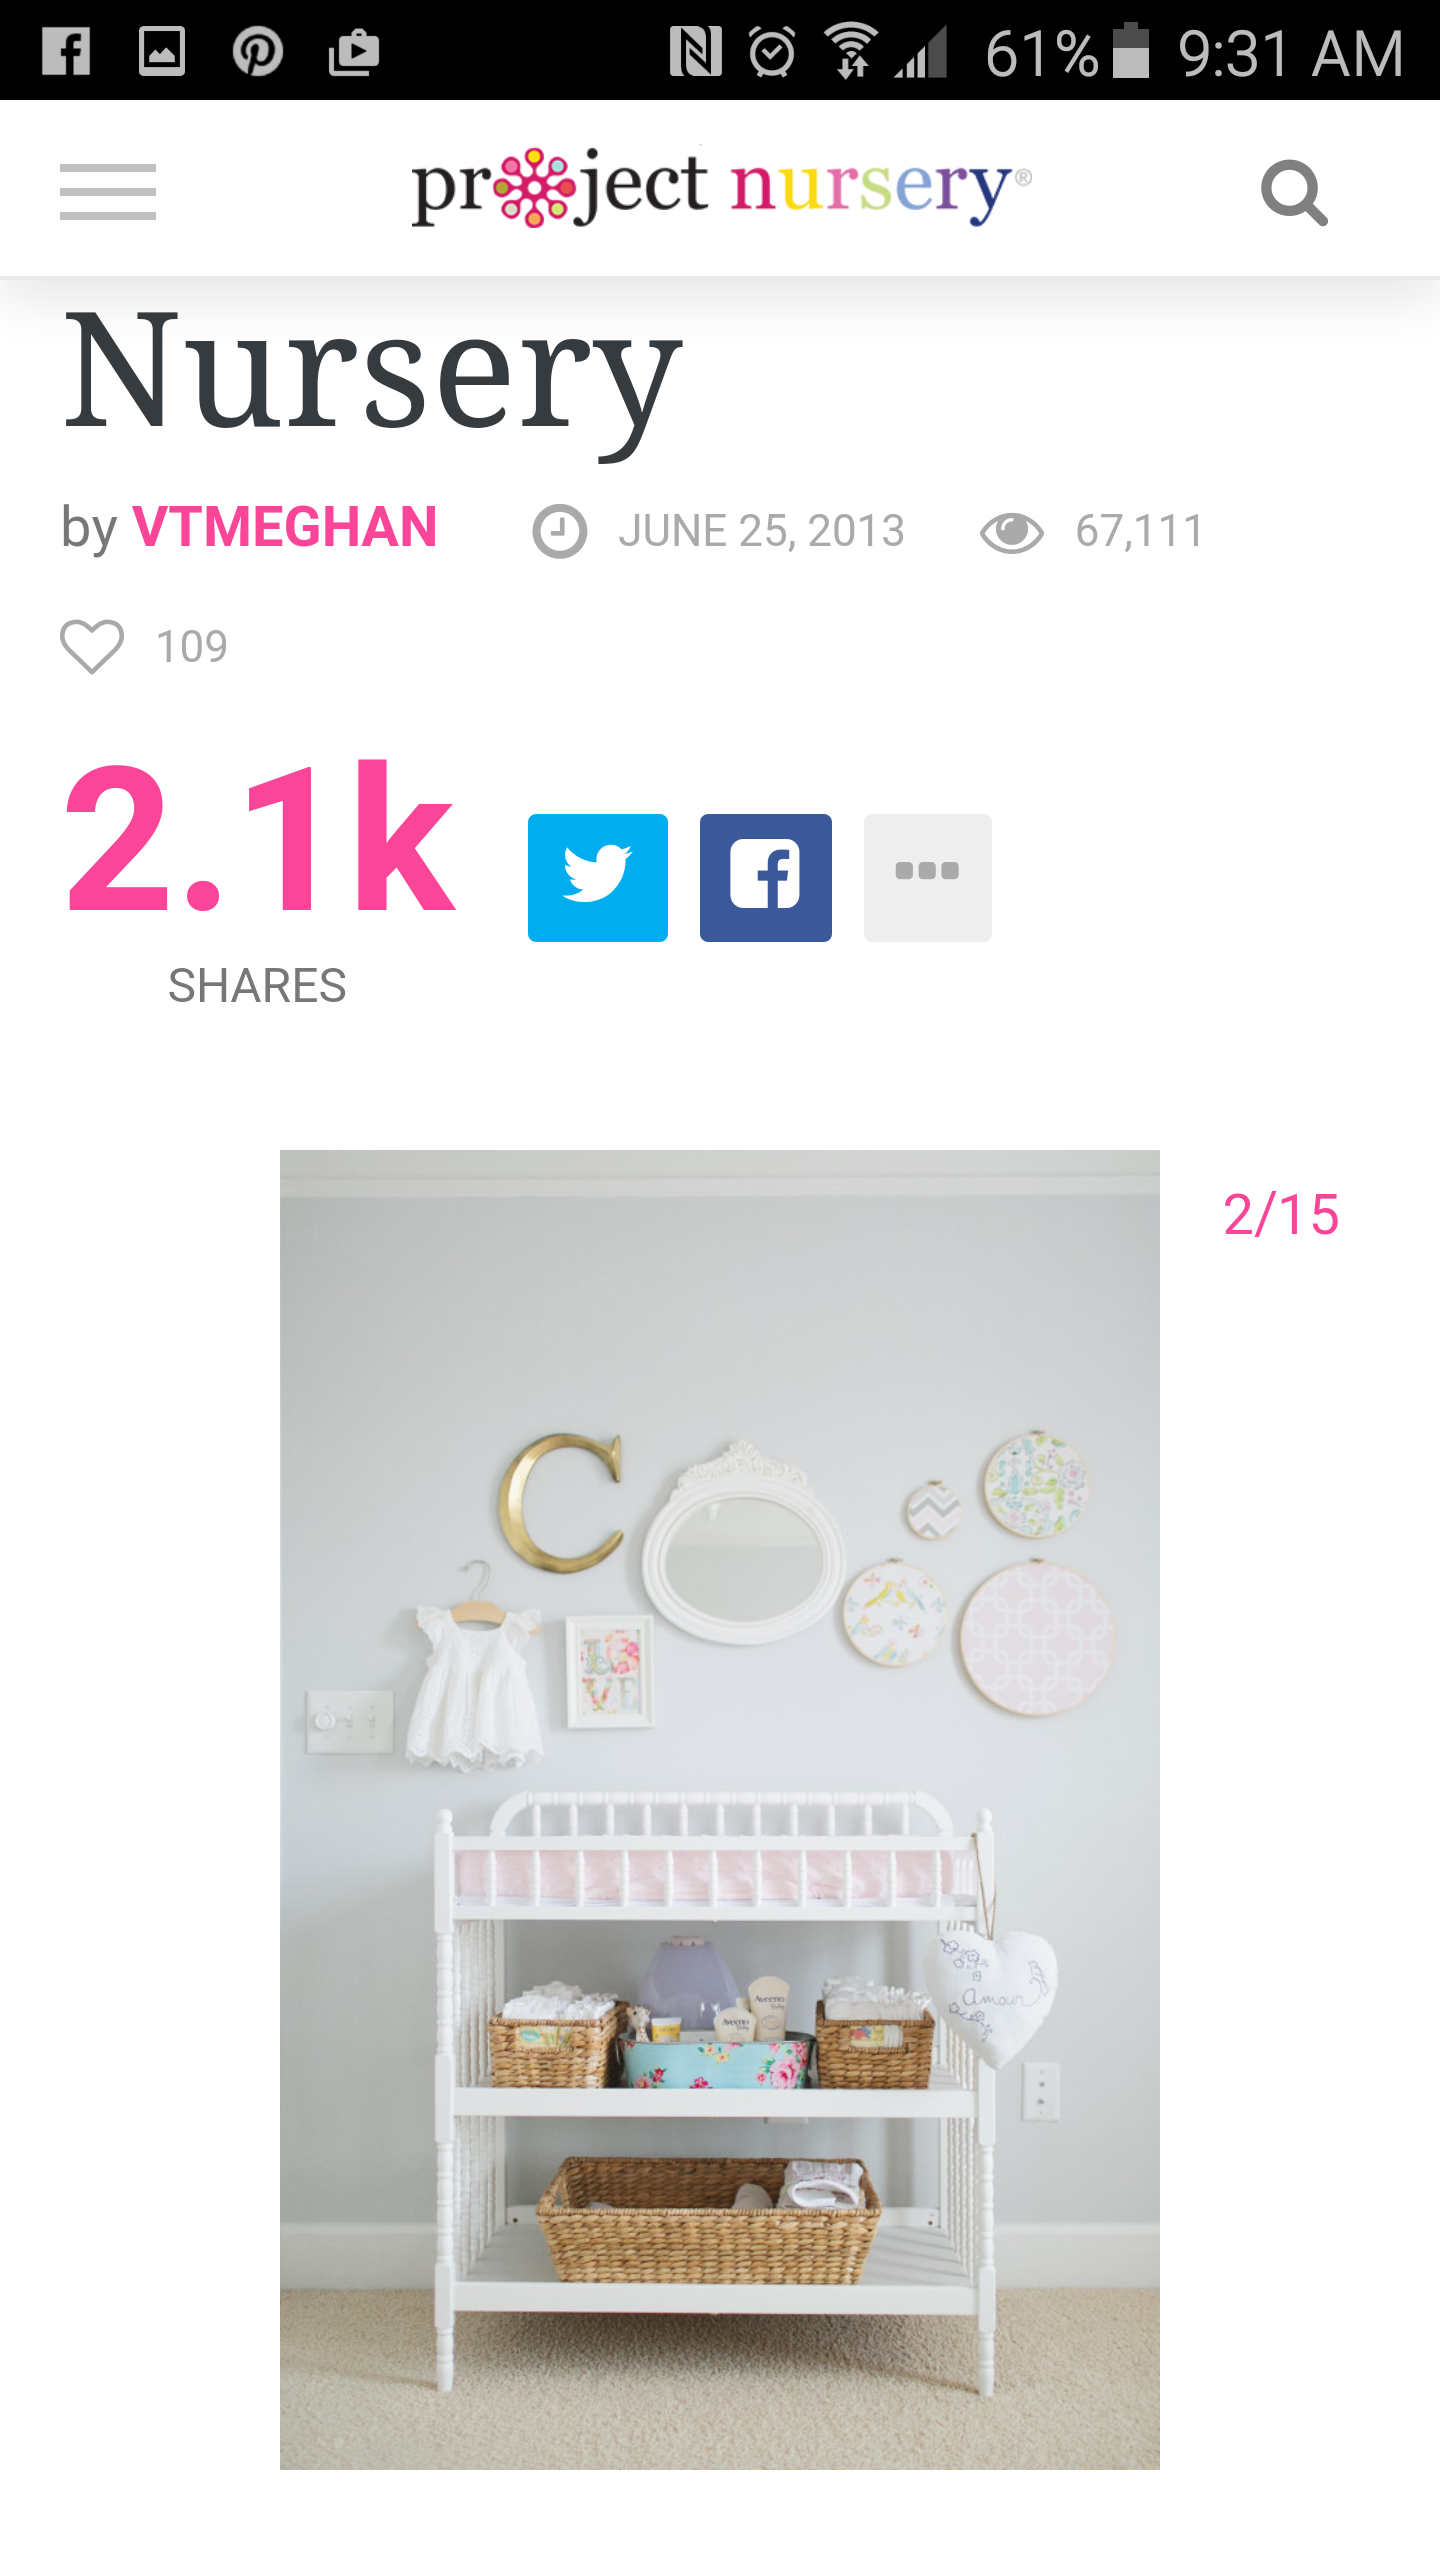Tap the 2/15 gallery counter

point(1281,1215)
